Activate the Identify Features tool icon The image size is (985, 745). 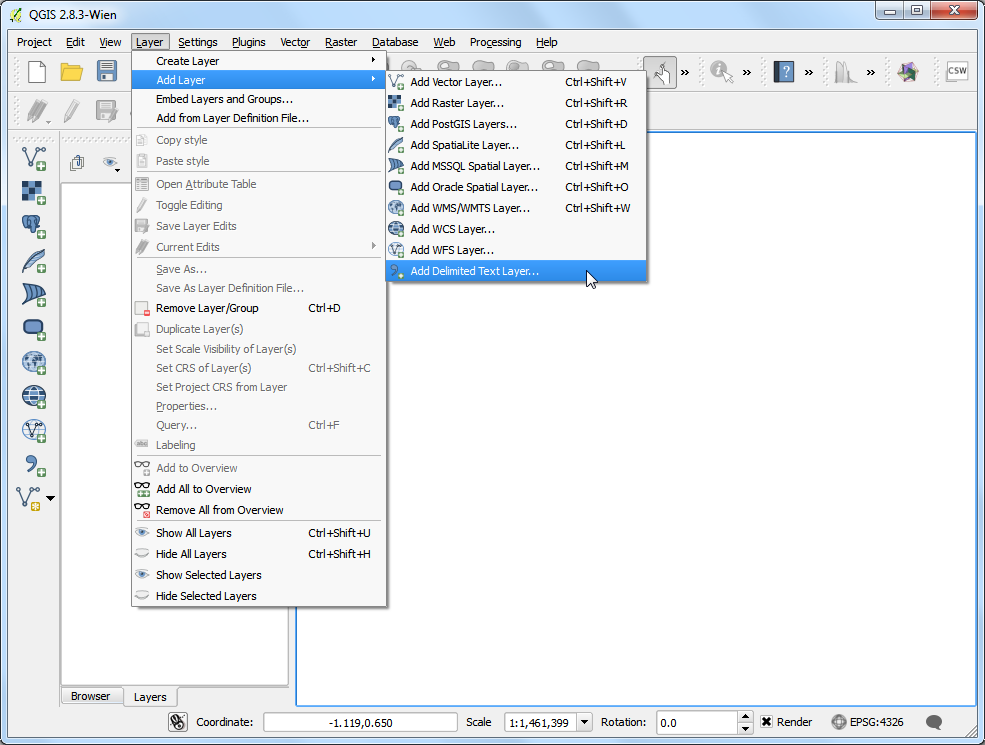tap(721, 72)
